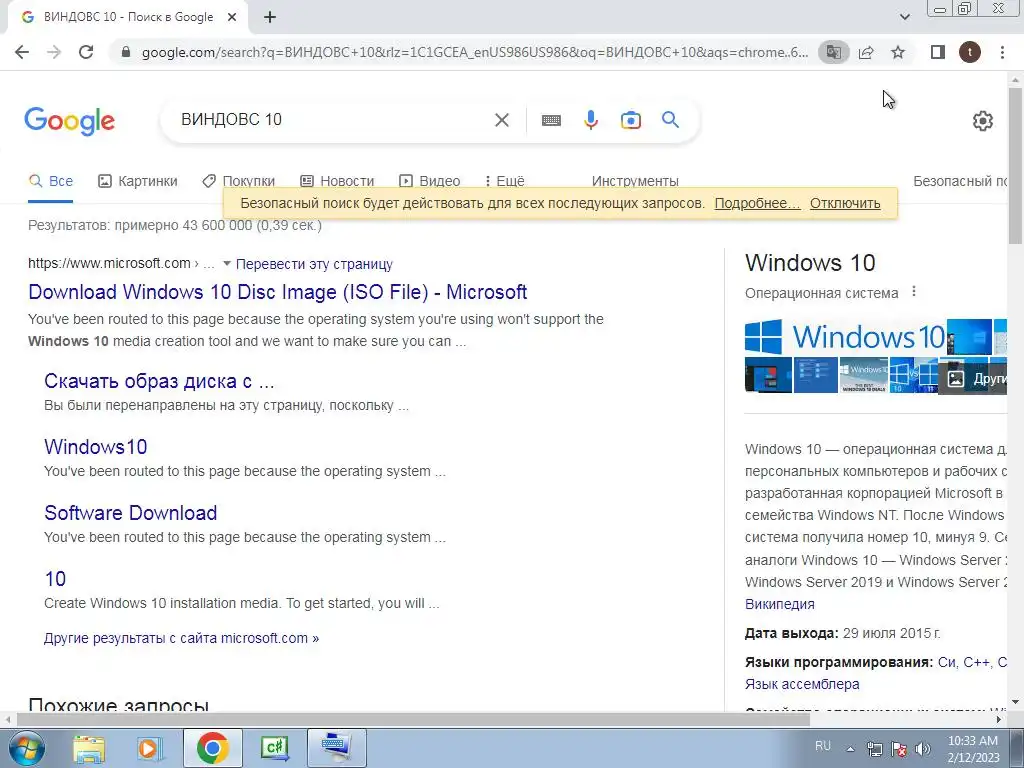This screenshot has width=1024, height=768.
Task: Submit search with the magnifier icon
Action: [670, 120]
